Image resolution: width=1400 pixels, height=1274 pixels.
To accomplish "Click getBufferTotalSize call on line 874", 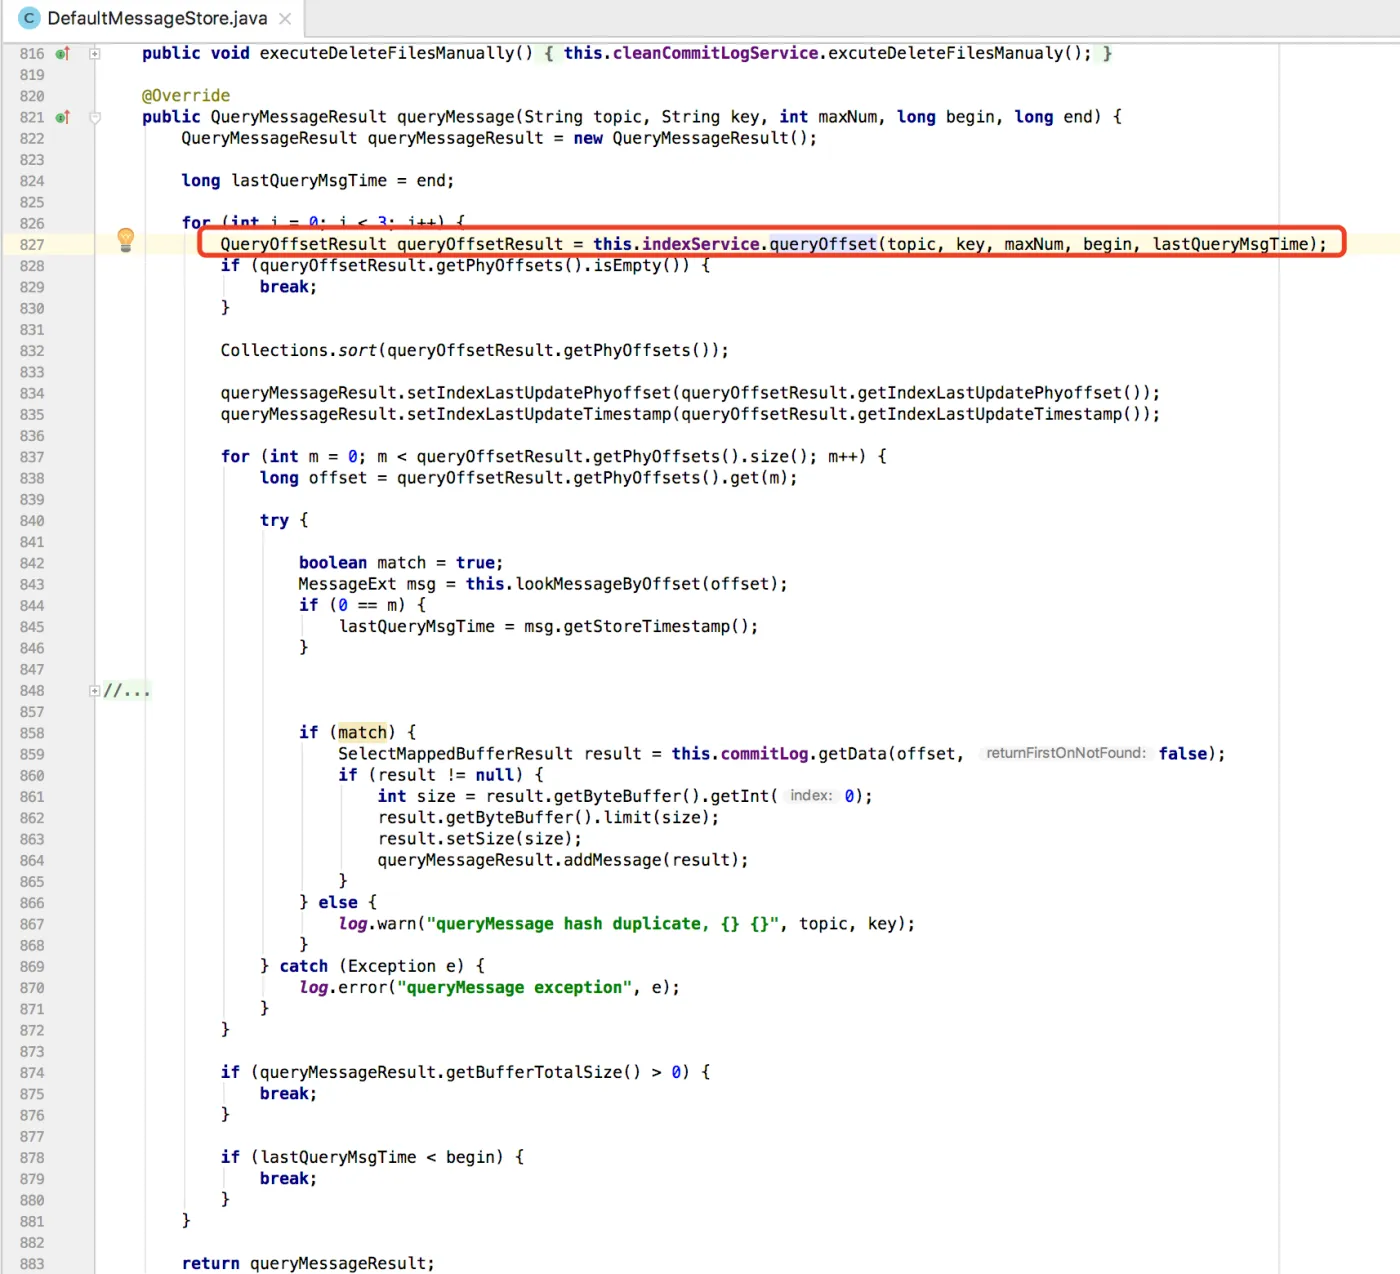I will click(x=534, y=1072).
